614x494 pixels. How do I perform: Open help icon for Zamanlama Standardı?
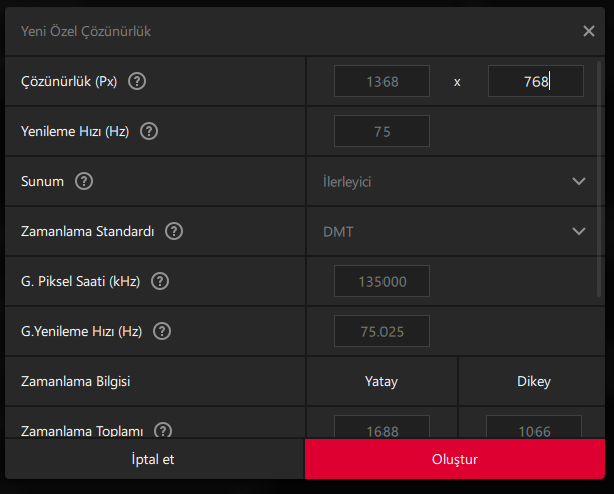174,231
